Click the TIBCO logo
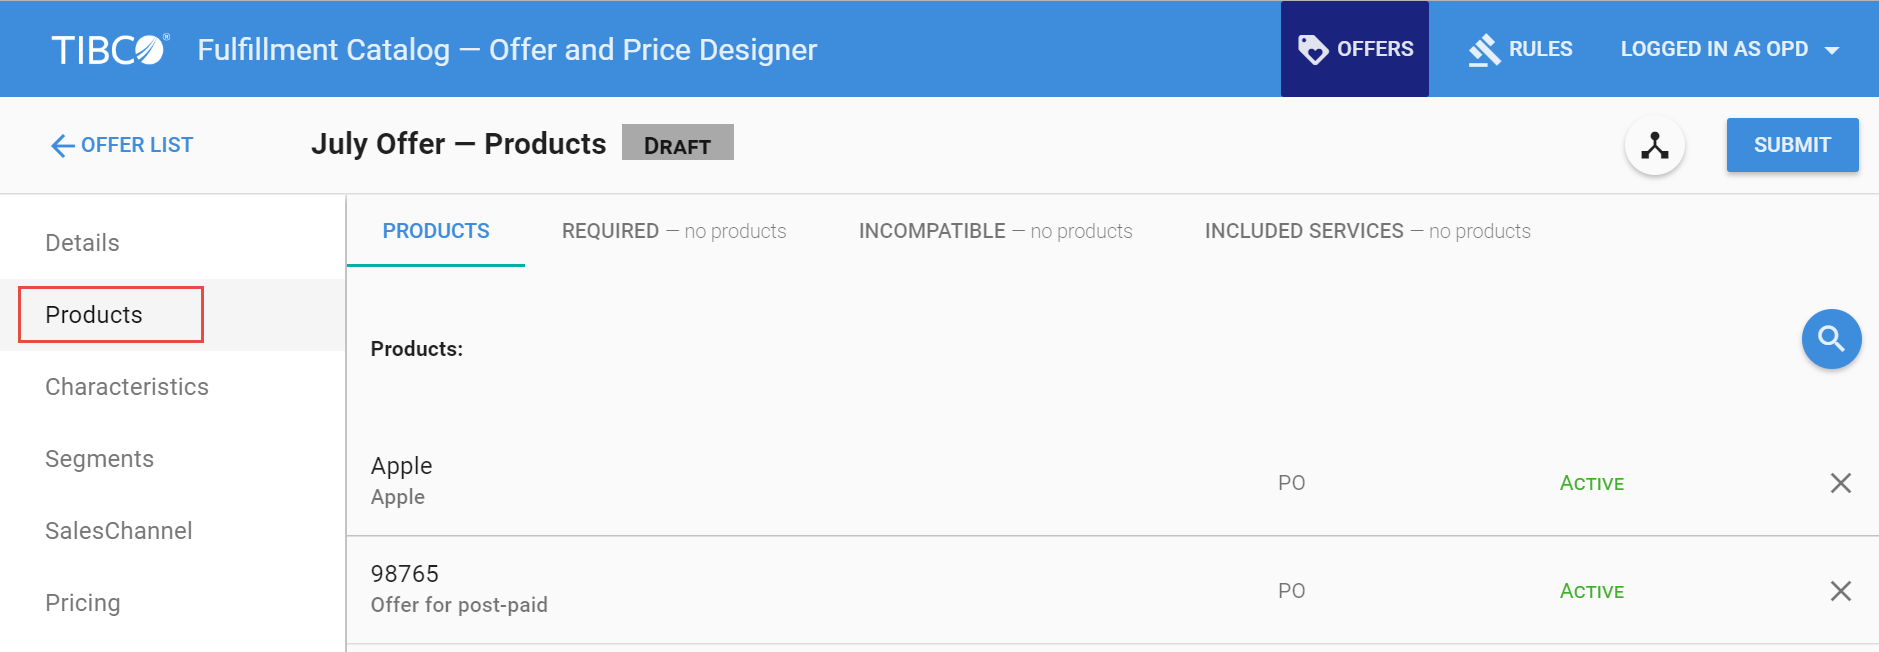This screenshot has height=652, width=1879. click(110, 49)
